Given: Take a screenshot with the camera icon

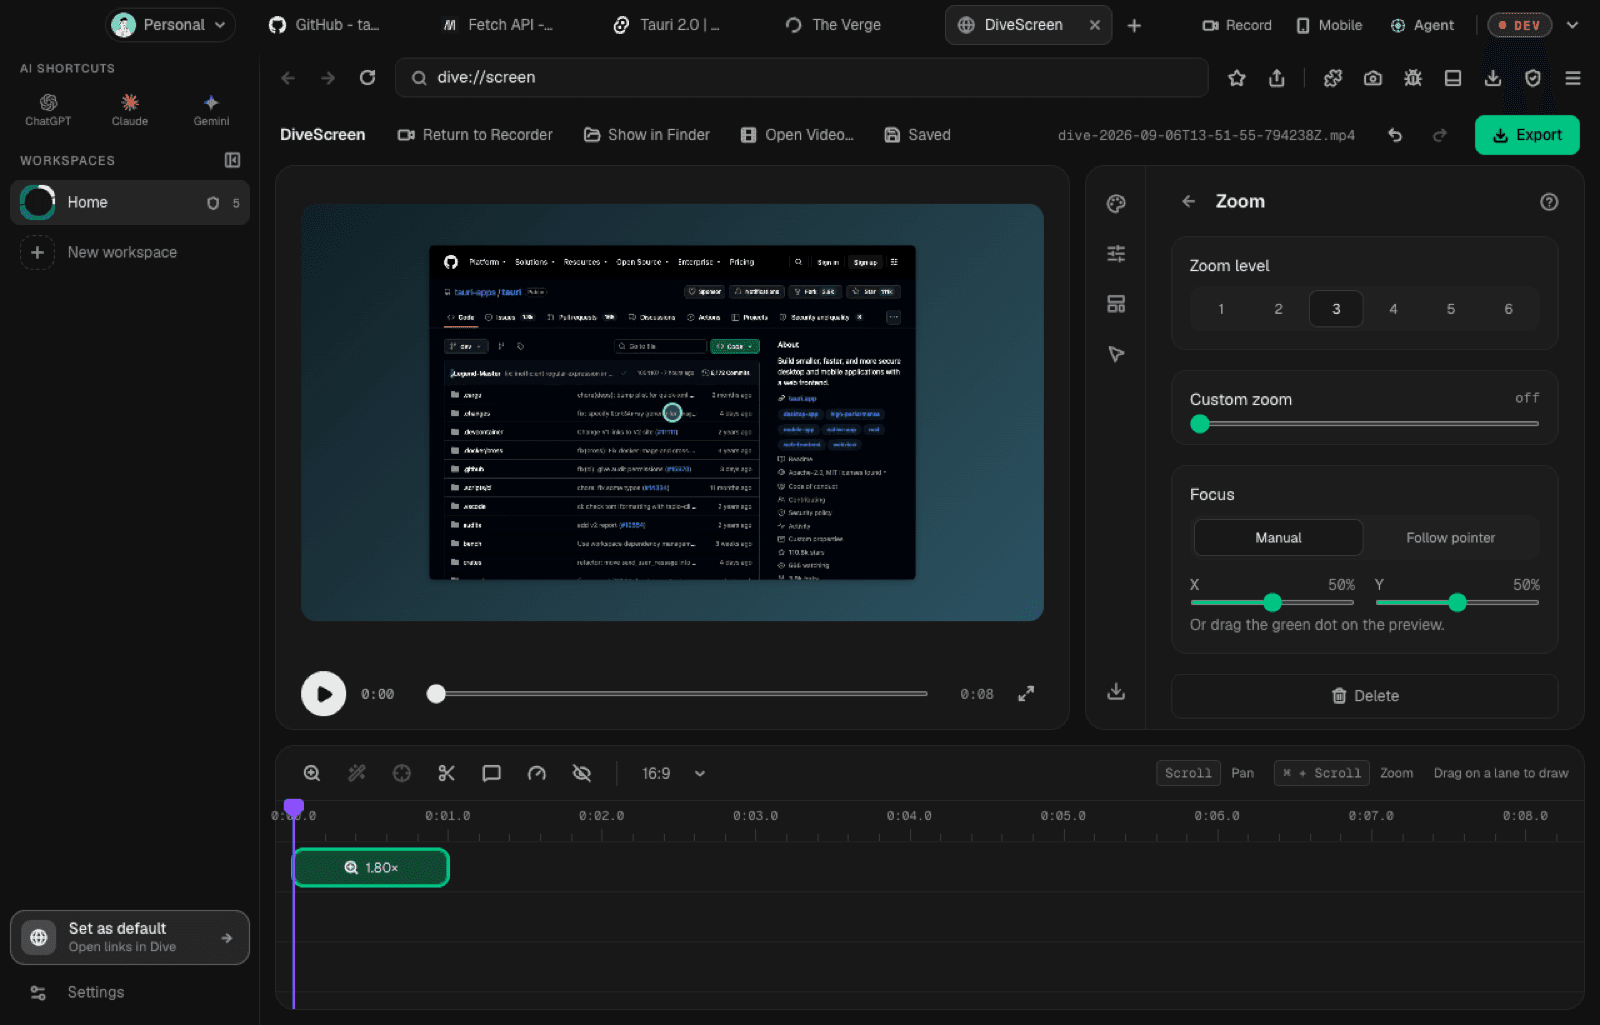Looking at the screenshot, I should tap(1373, 78).
